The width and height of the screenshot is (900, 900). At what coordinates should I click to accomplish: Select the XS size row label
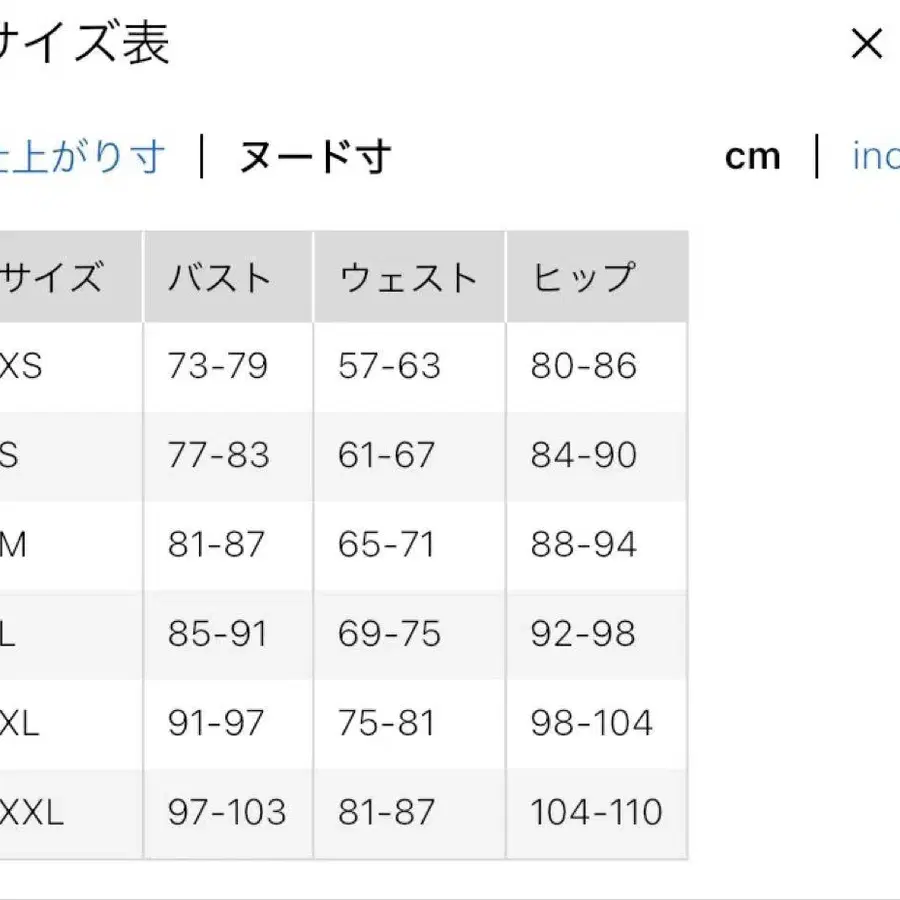20,366
